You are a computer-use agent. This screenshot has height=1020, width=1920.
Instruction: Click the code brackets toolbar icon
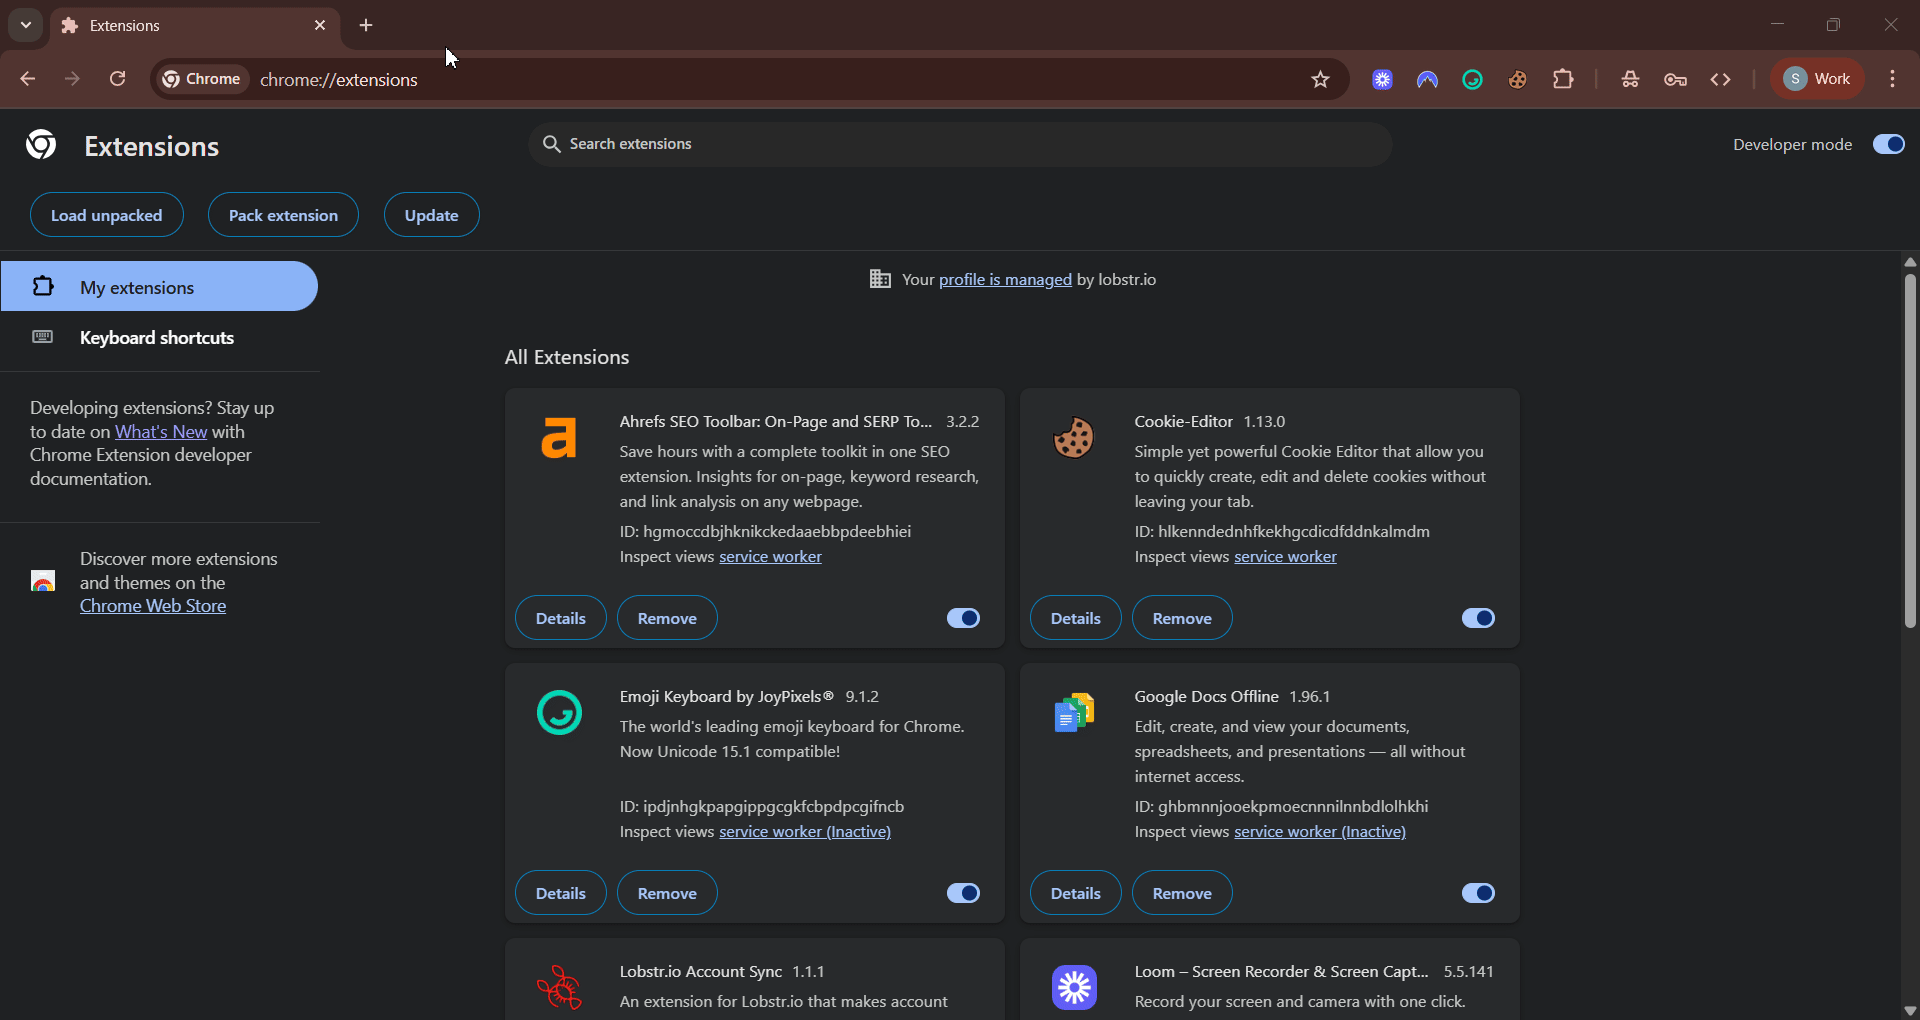tap(1720, 80)
